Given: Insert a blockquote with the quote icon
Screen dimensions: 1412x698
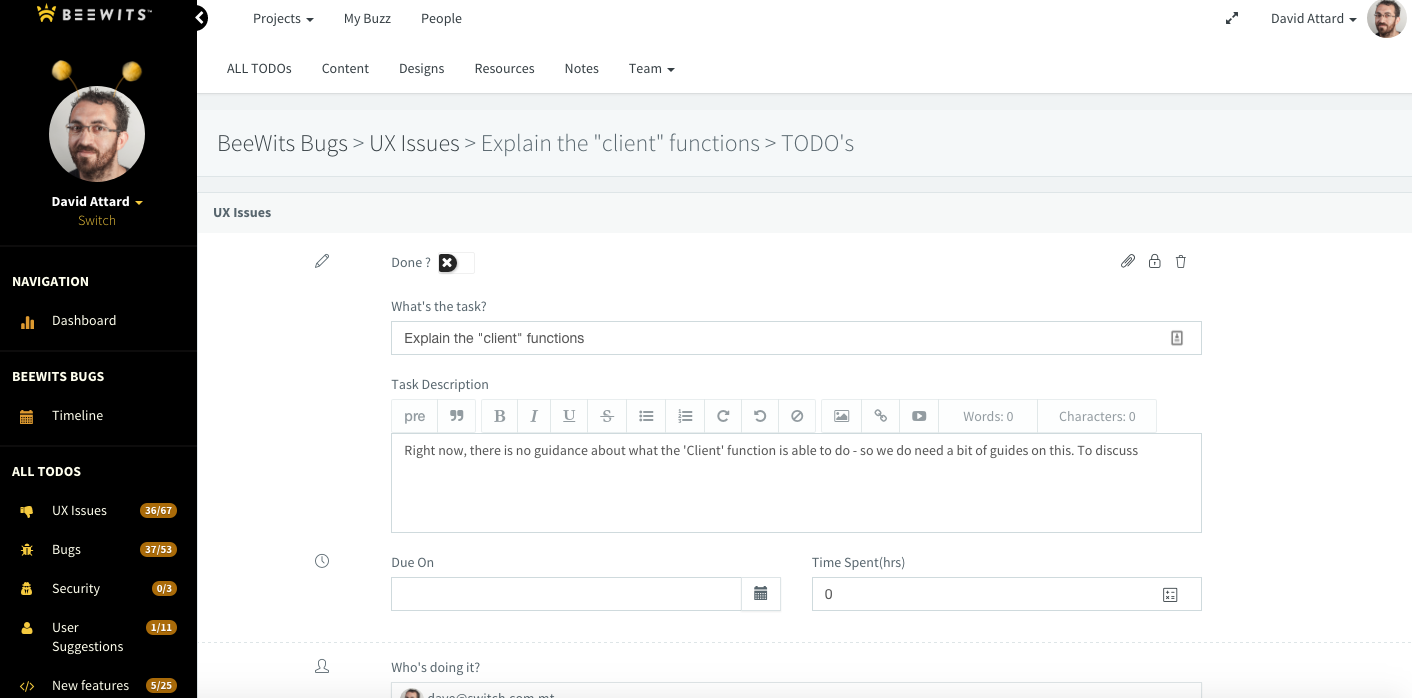Looking at the screenshot, I should pyautogui.click(x=457, y=416).
